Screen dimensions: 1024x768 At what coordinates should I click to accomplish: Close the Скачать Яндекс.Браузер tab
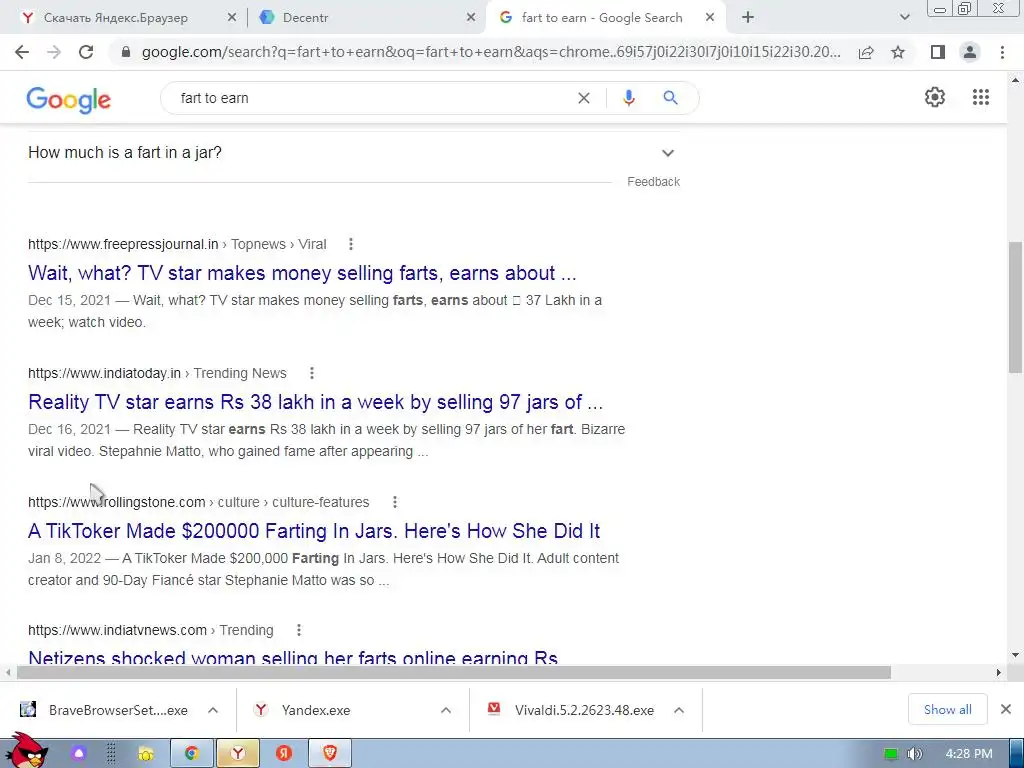coord(232,18)
